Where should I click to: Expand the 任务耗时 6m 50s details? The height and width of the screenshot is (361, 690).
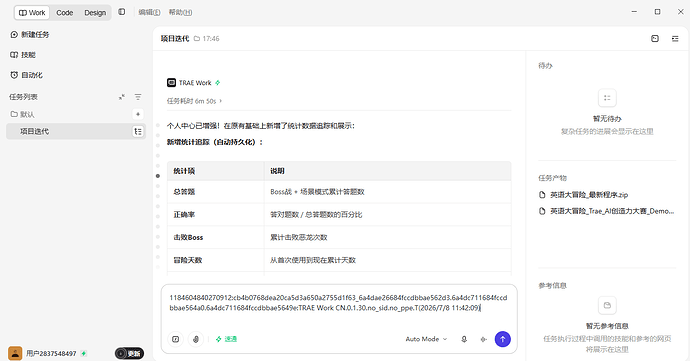pyautogui.click(x=194, y=101)
